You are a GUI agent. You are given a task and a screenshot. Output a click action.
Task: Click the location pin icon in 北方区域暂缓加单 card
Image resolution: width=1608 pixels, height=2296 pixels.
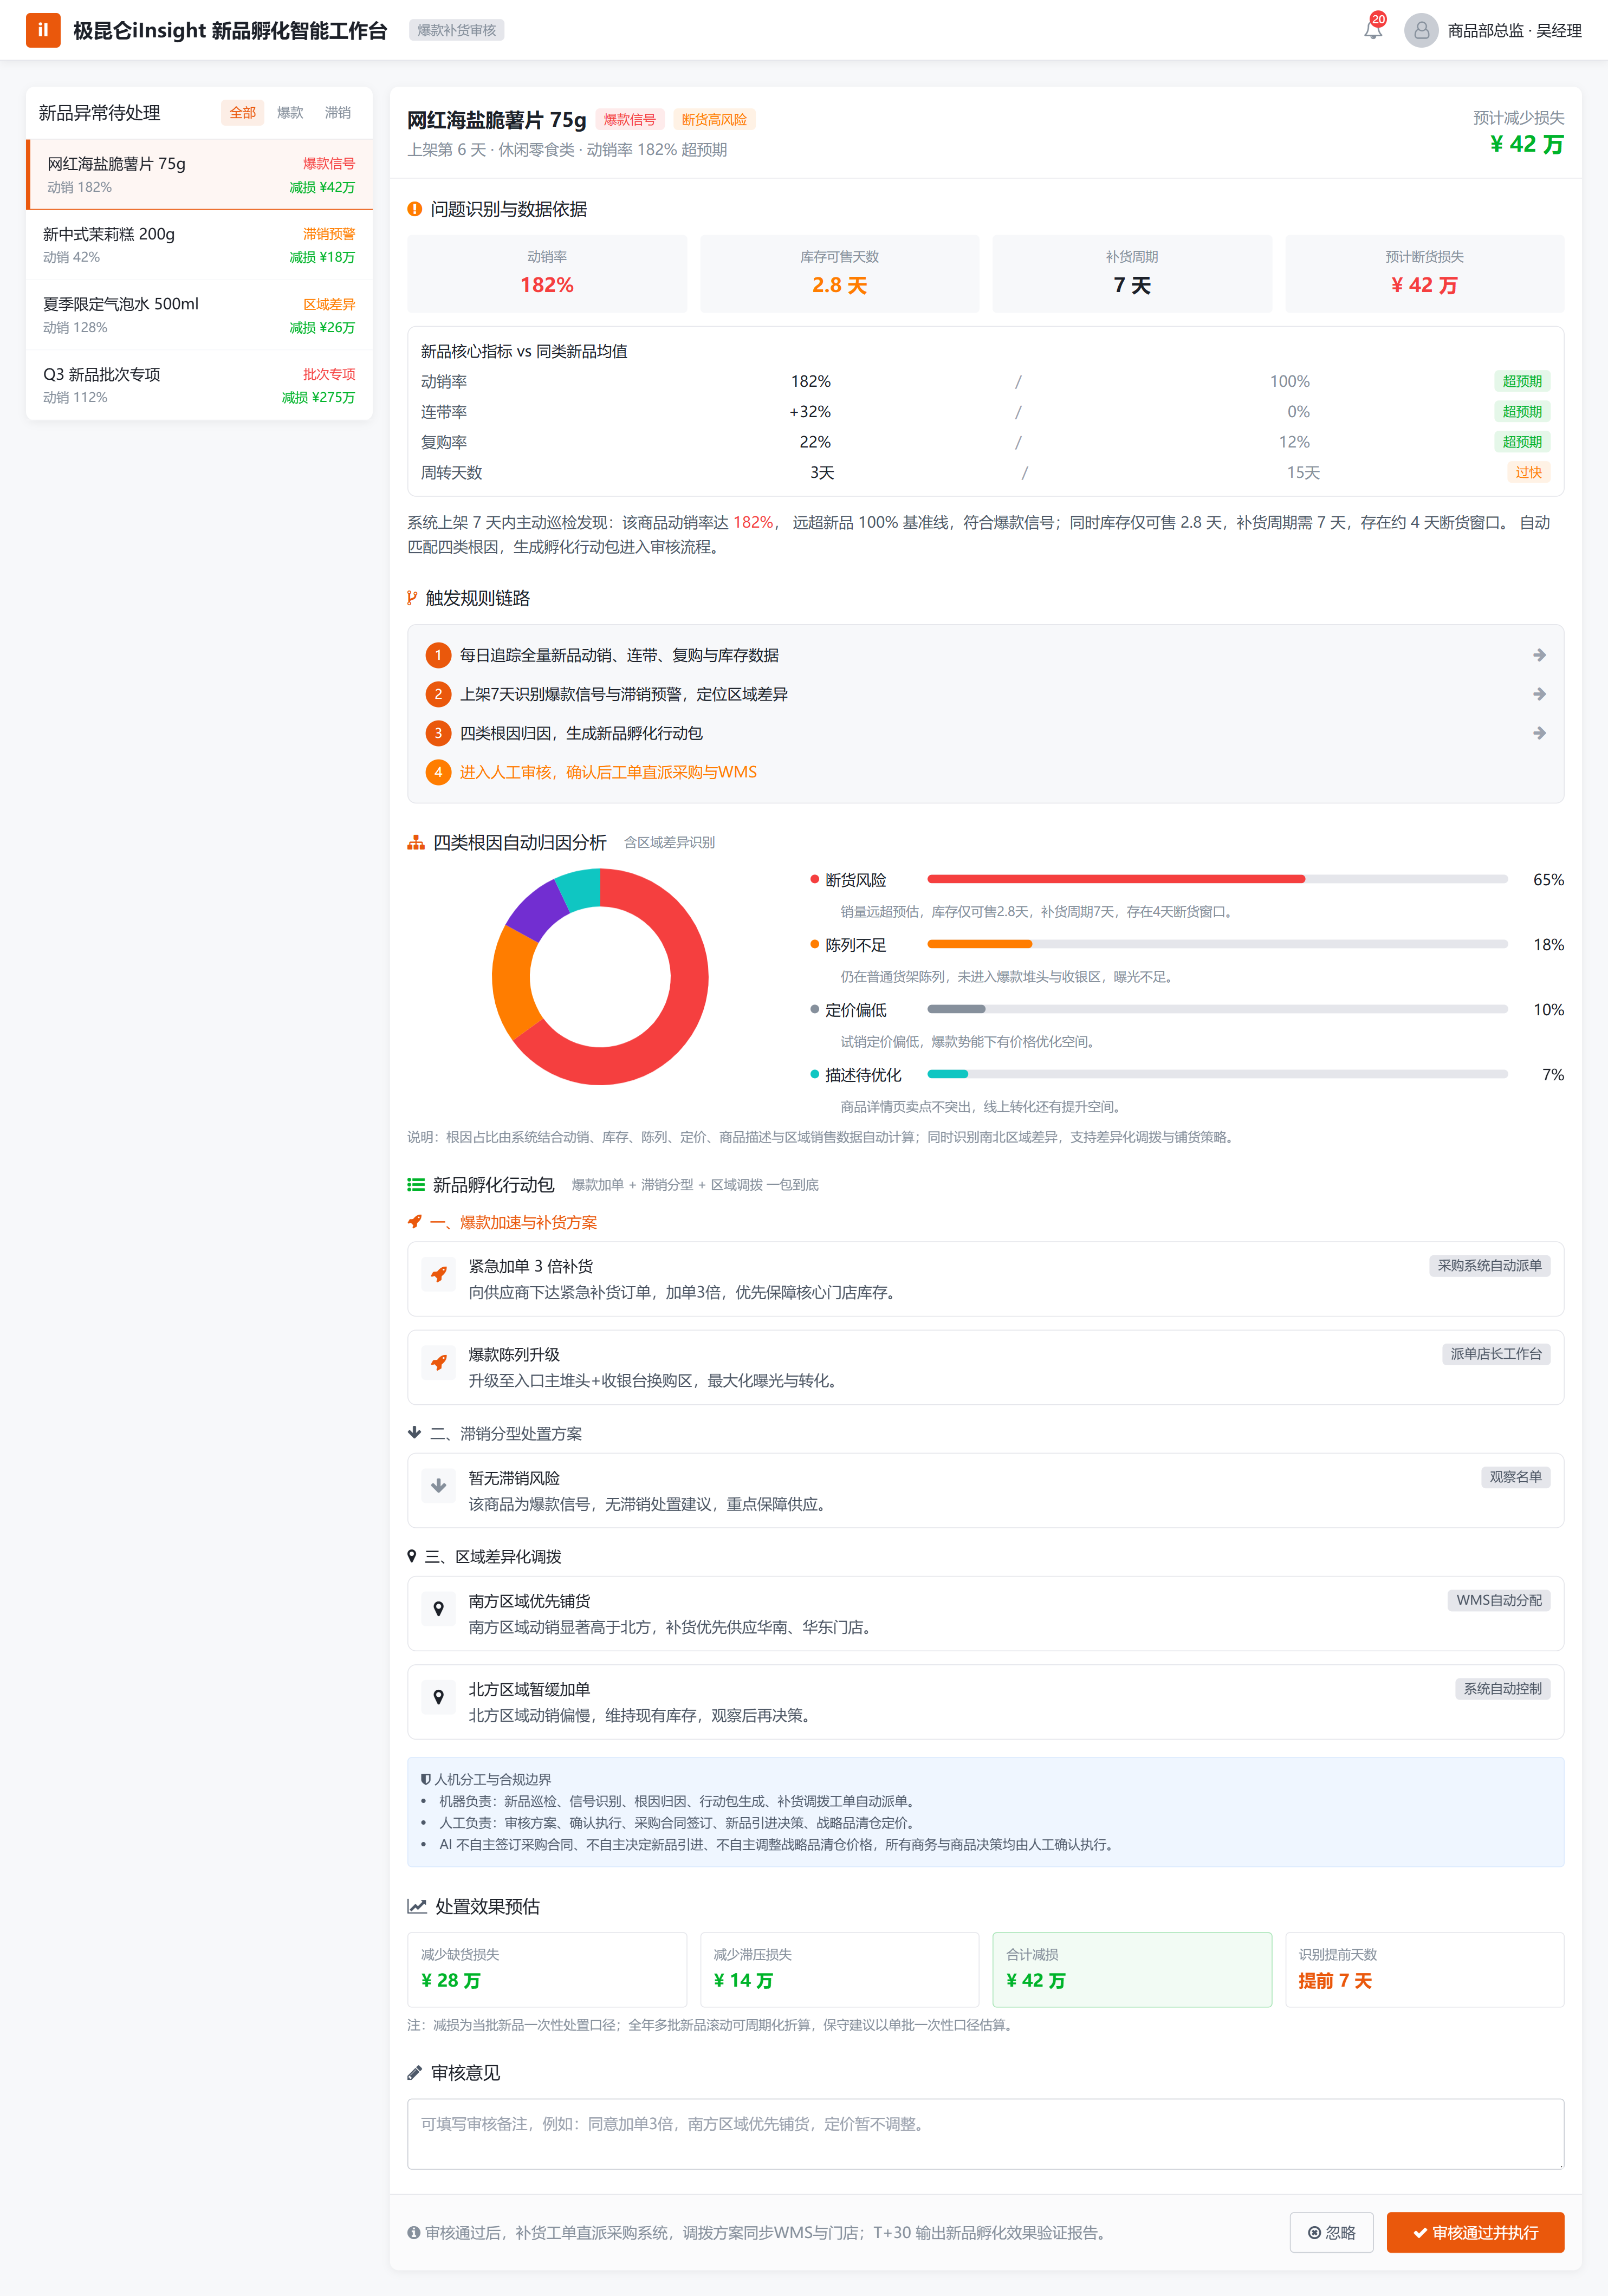click(x=438, y=1697)
